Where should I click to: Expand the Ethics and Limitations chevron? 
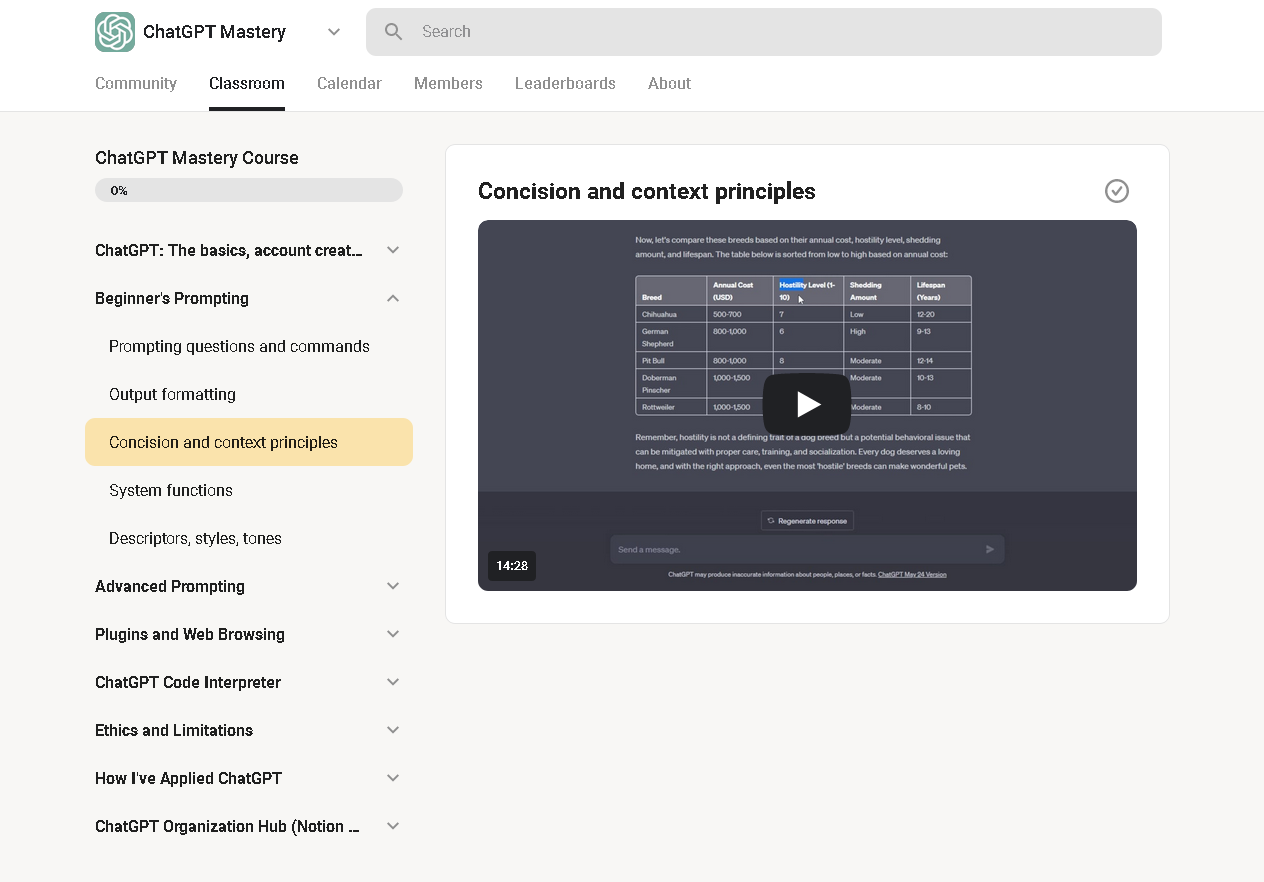click(393, 730)
